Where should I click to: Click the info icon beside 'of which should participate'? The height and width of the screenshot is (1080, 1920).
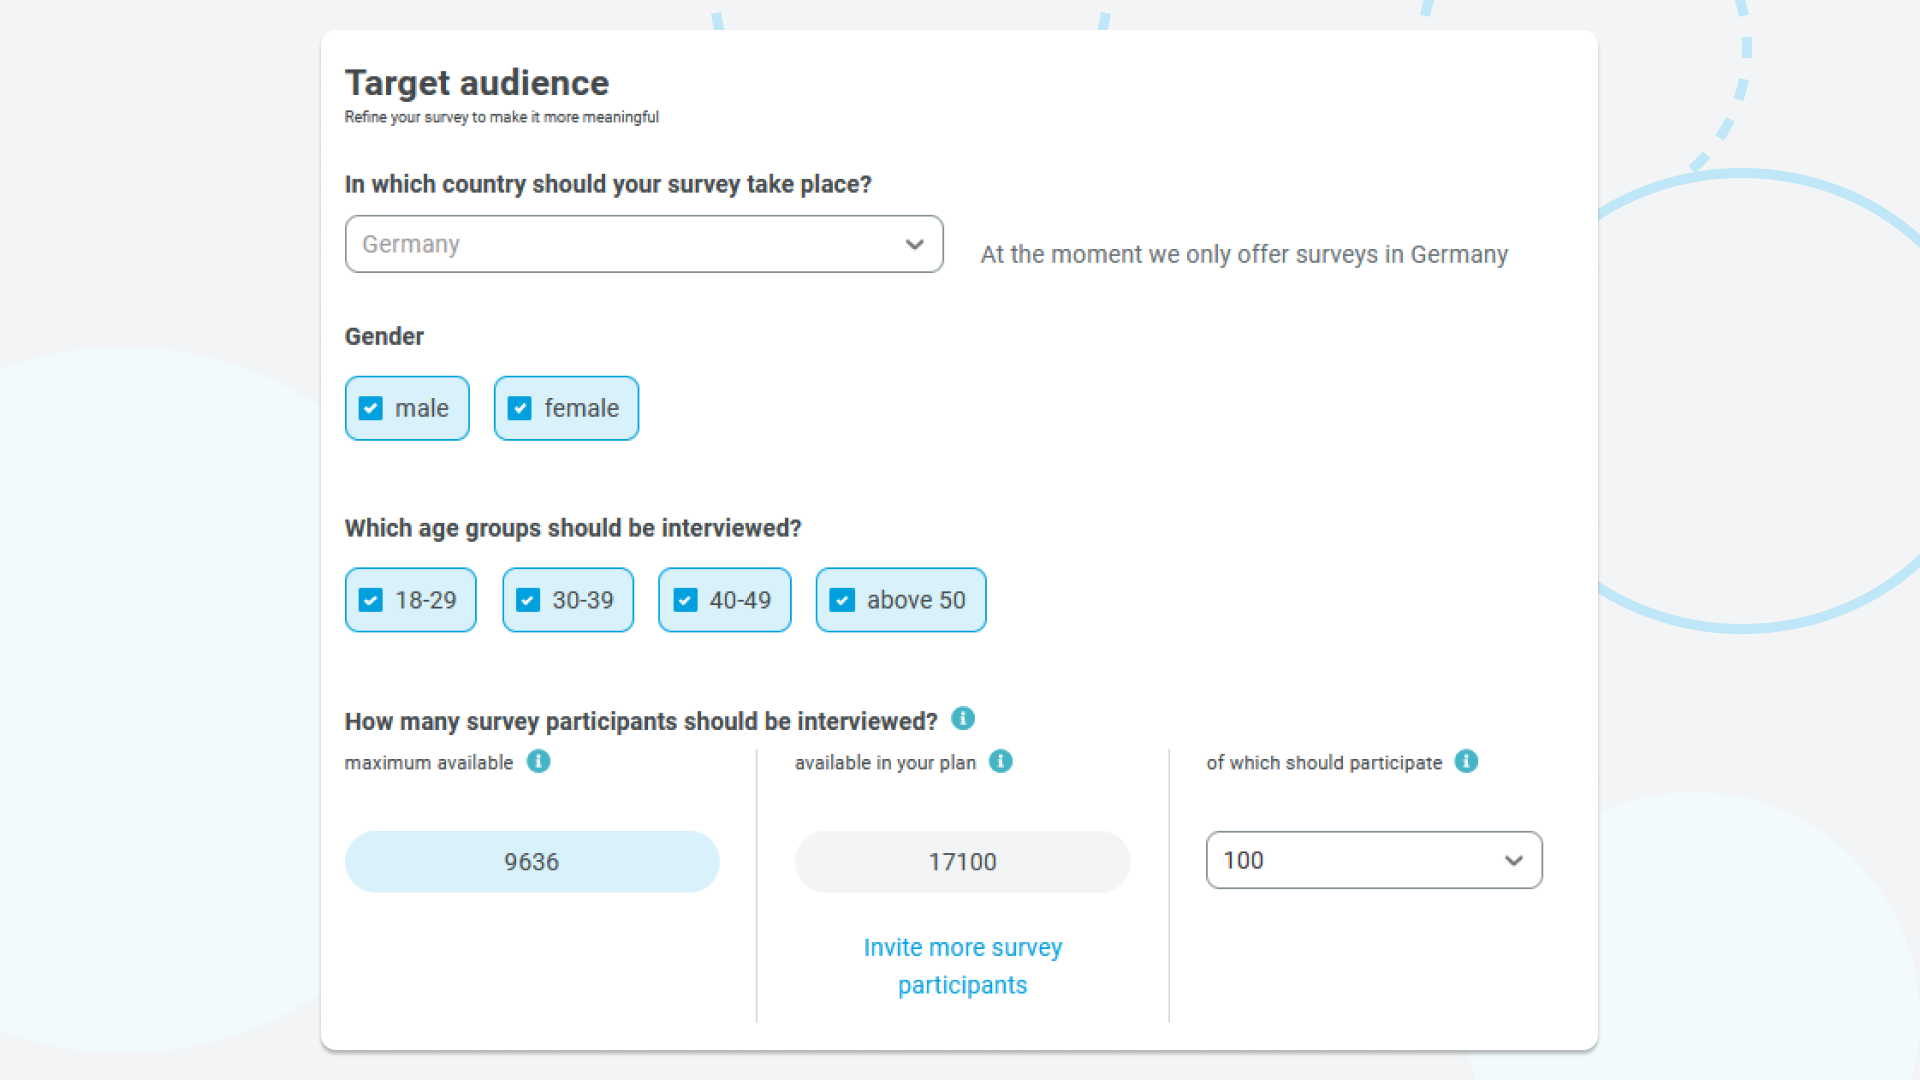[x=1467, y=761]
